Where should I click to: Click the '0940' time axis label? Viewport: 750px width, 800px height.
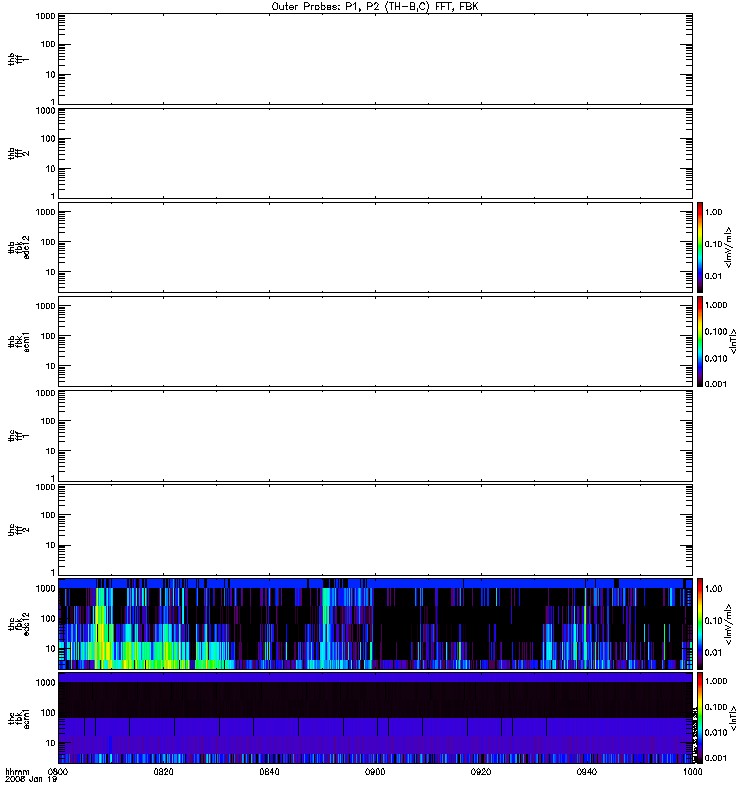click(587, 772)
